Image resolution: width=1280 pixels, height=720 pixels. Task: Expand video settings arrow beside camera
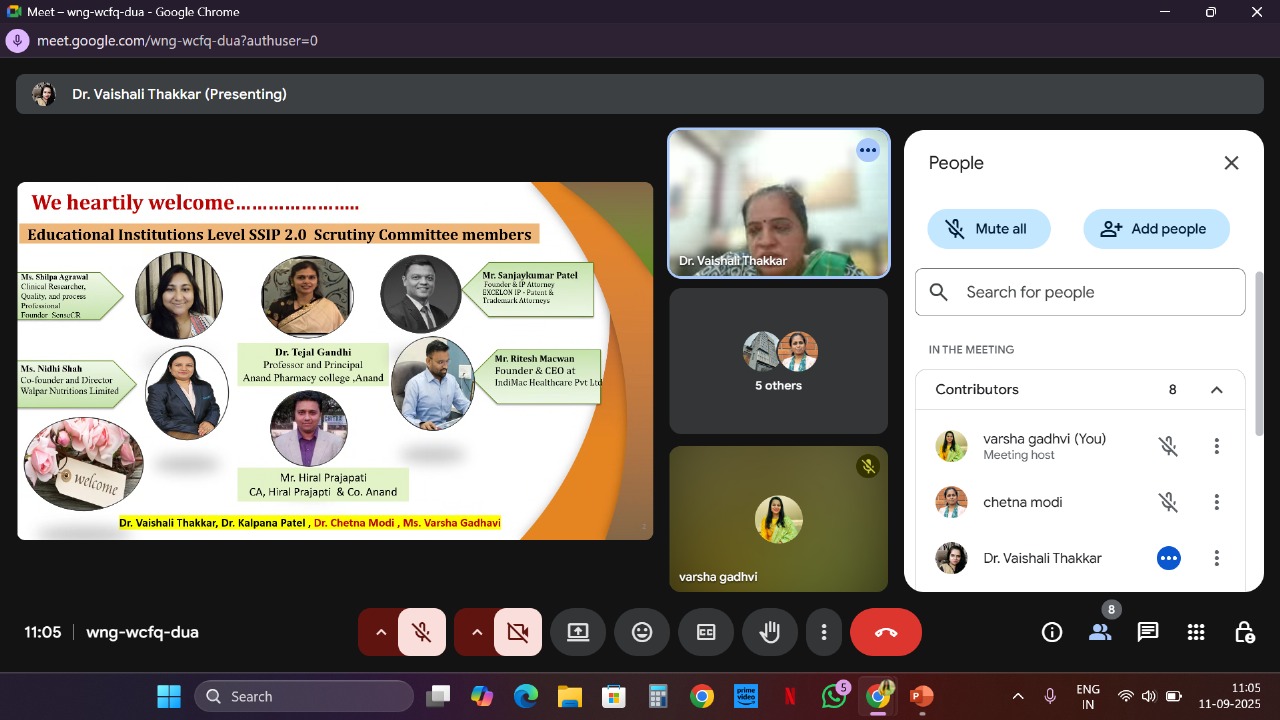pos(476,632)
